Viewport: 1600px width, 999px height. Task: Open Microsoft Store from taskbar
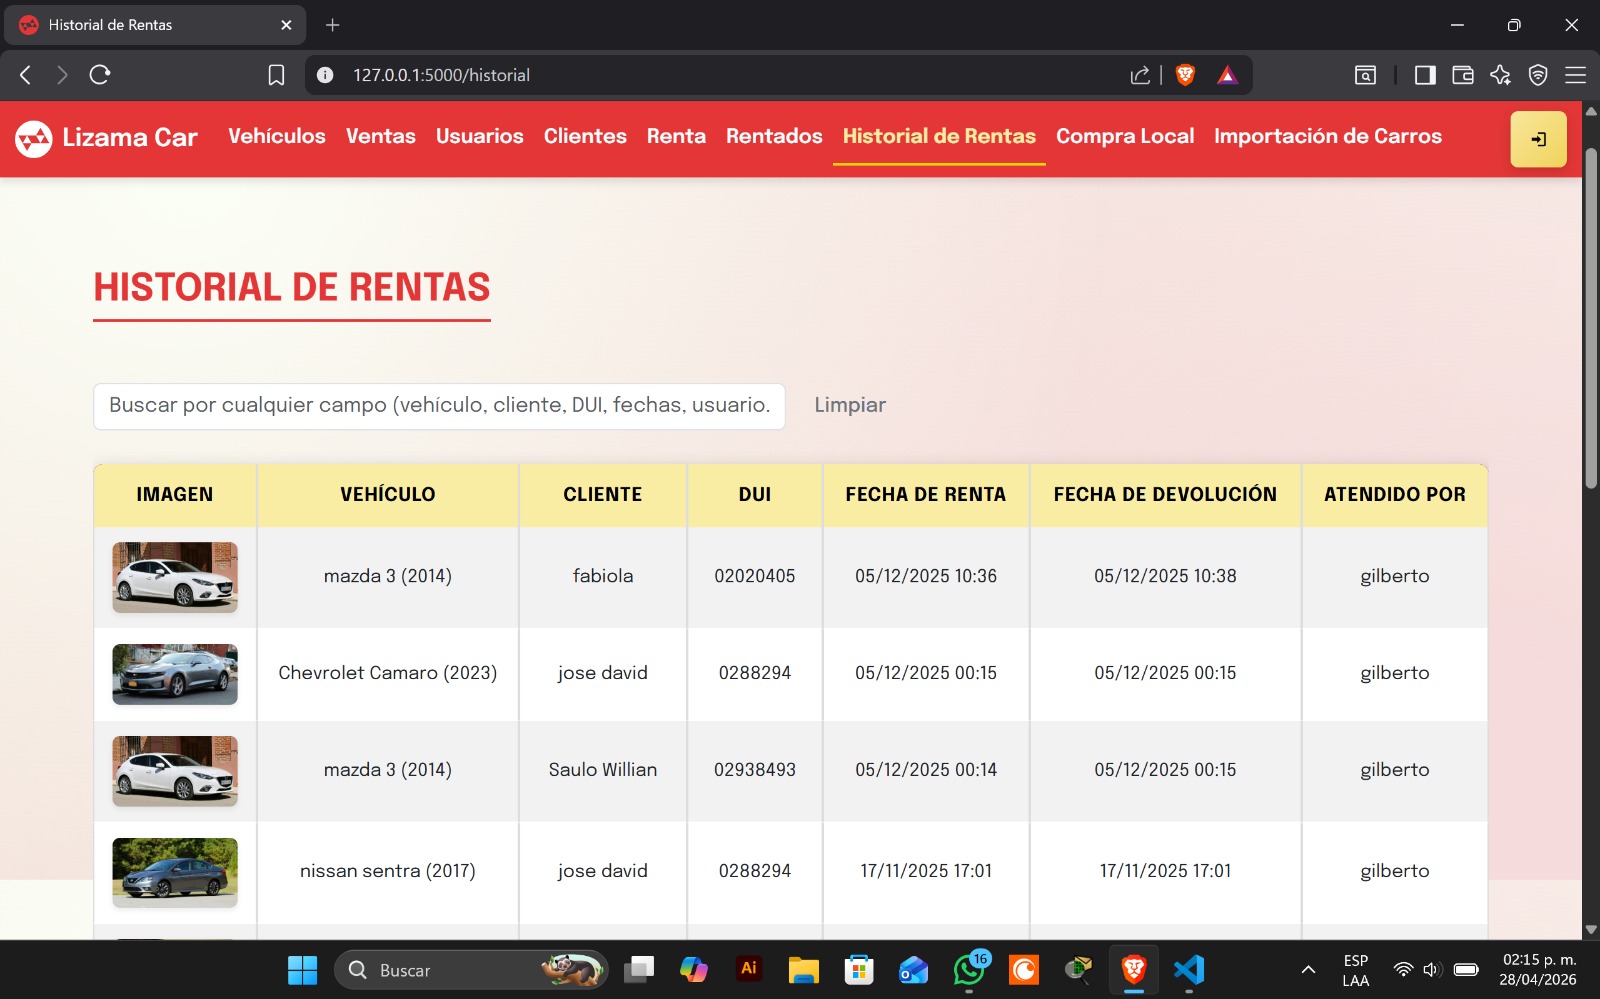click(859, 970)
